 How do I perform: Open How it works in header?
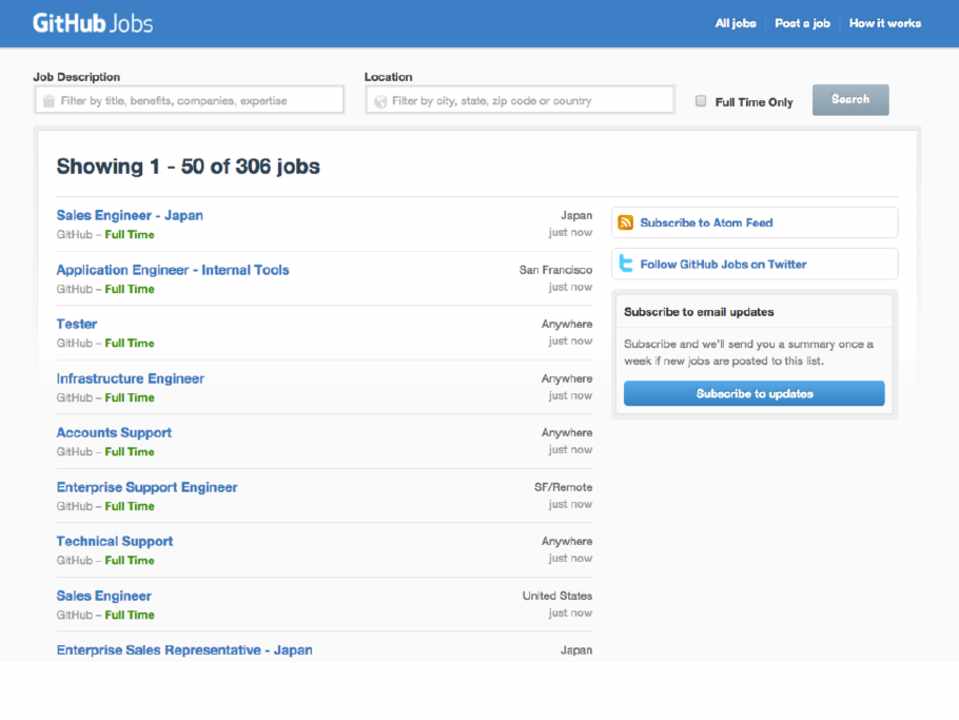[x=885, y=23]
